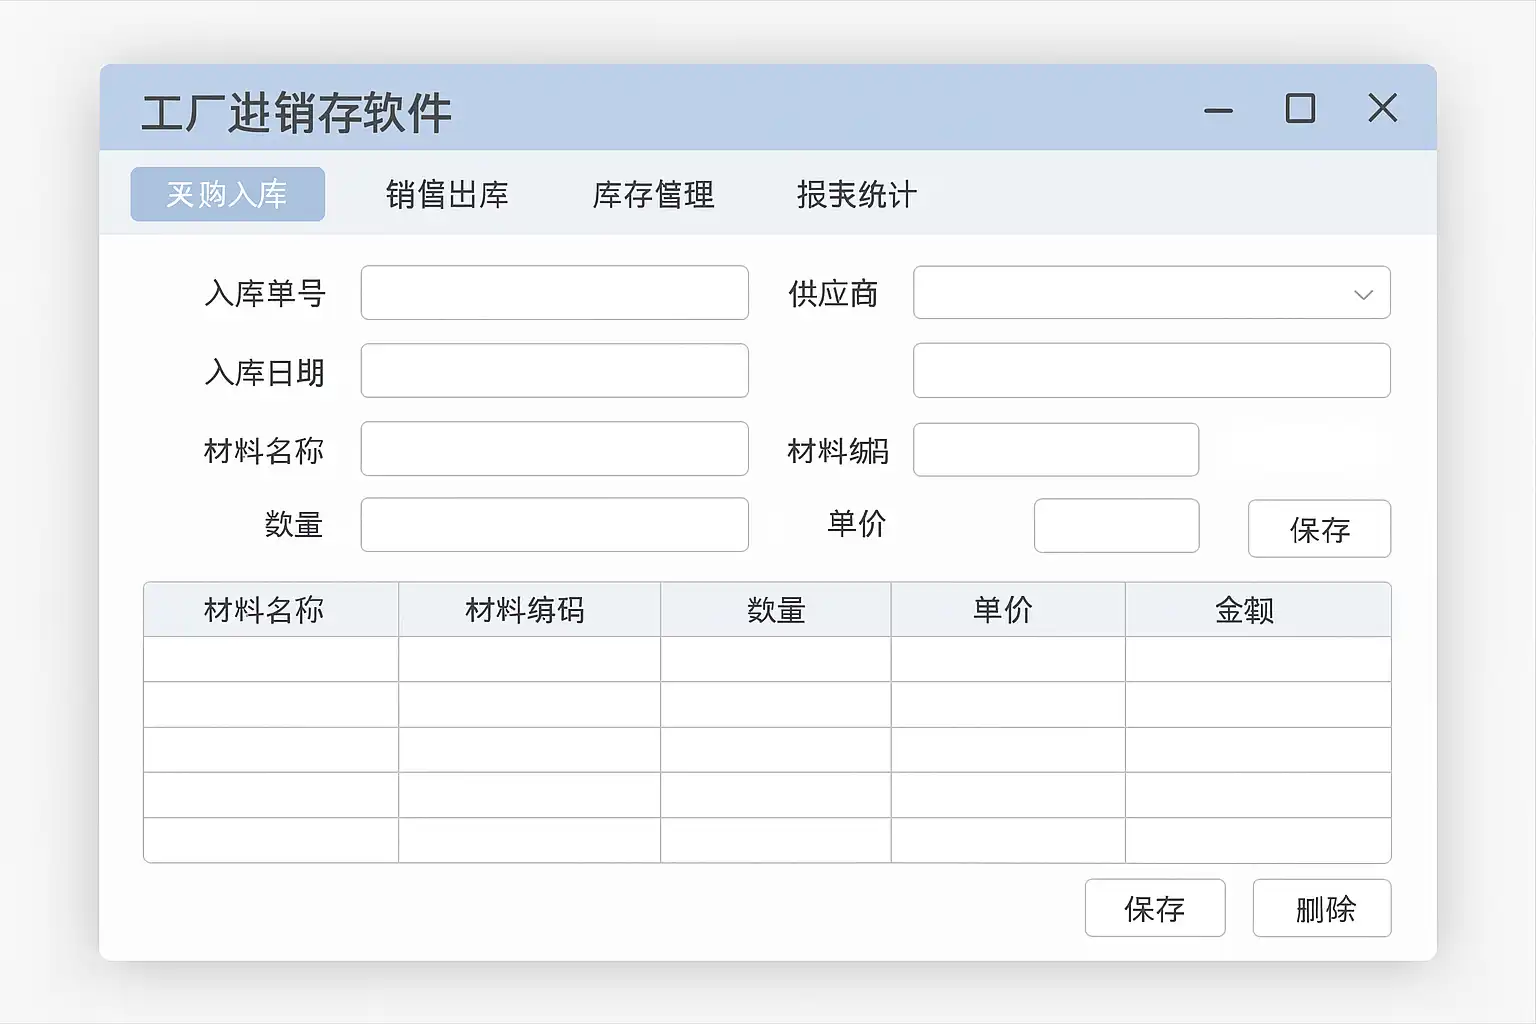
Task: Click the 金额 column header
Action: [x=1258, y=609]
